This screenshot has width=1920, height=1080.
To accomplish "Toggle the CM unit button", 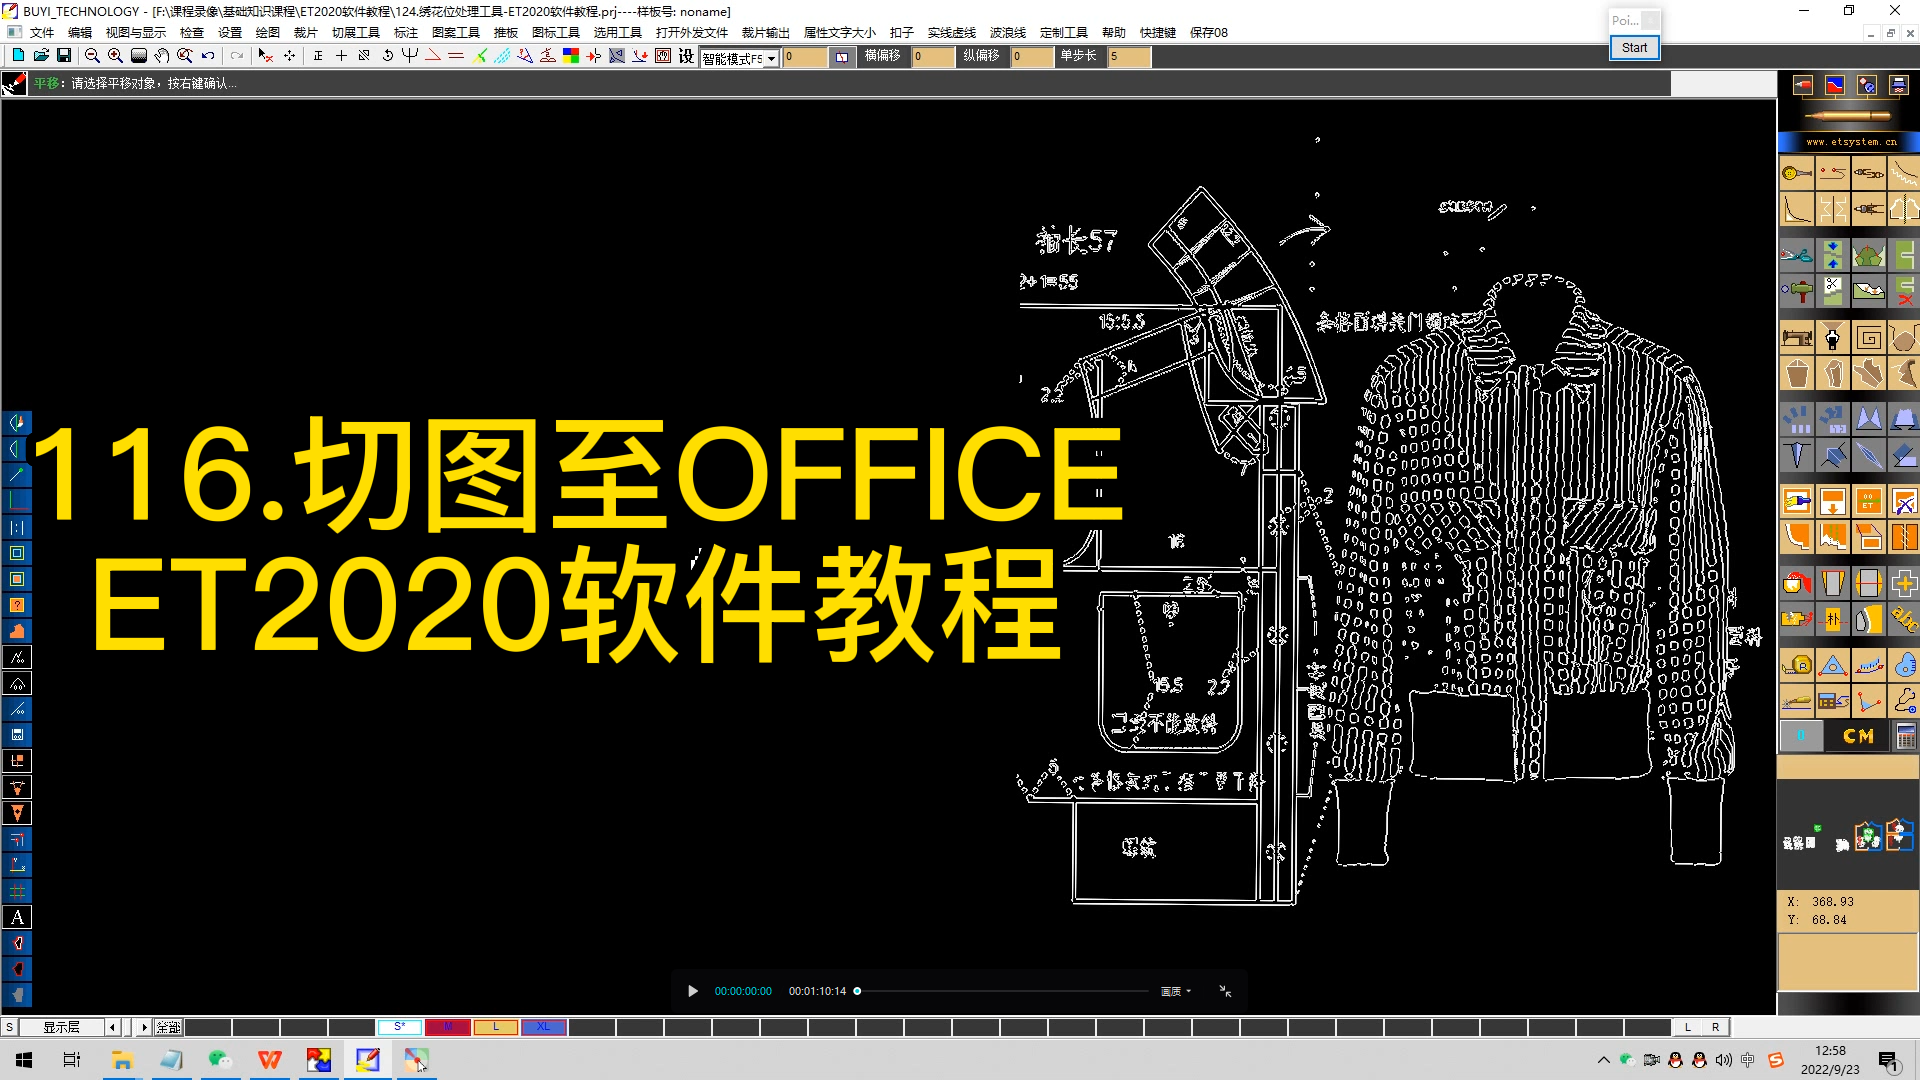I will coord(1858,737).
